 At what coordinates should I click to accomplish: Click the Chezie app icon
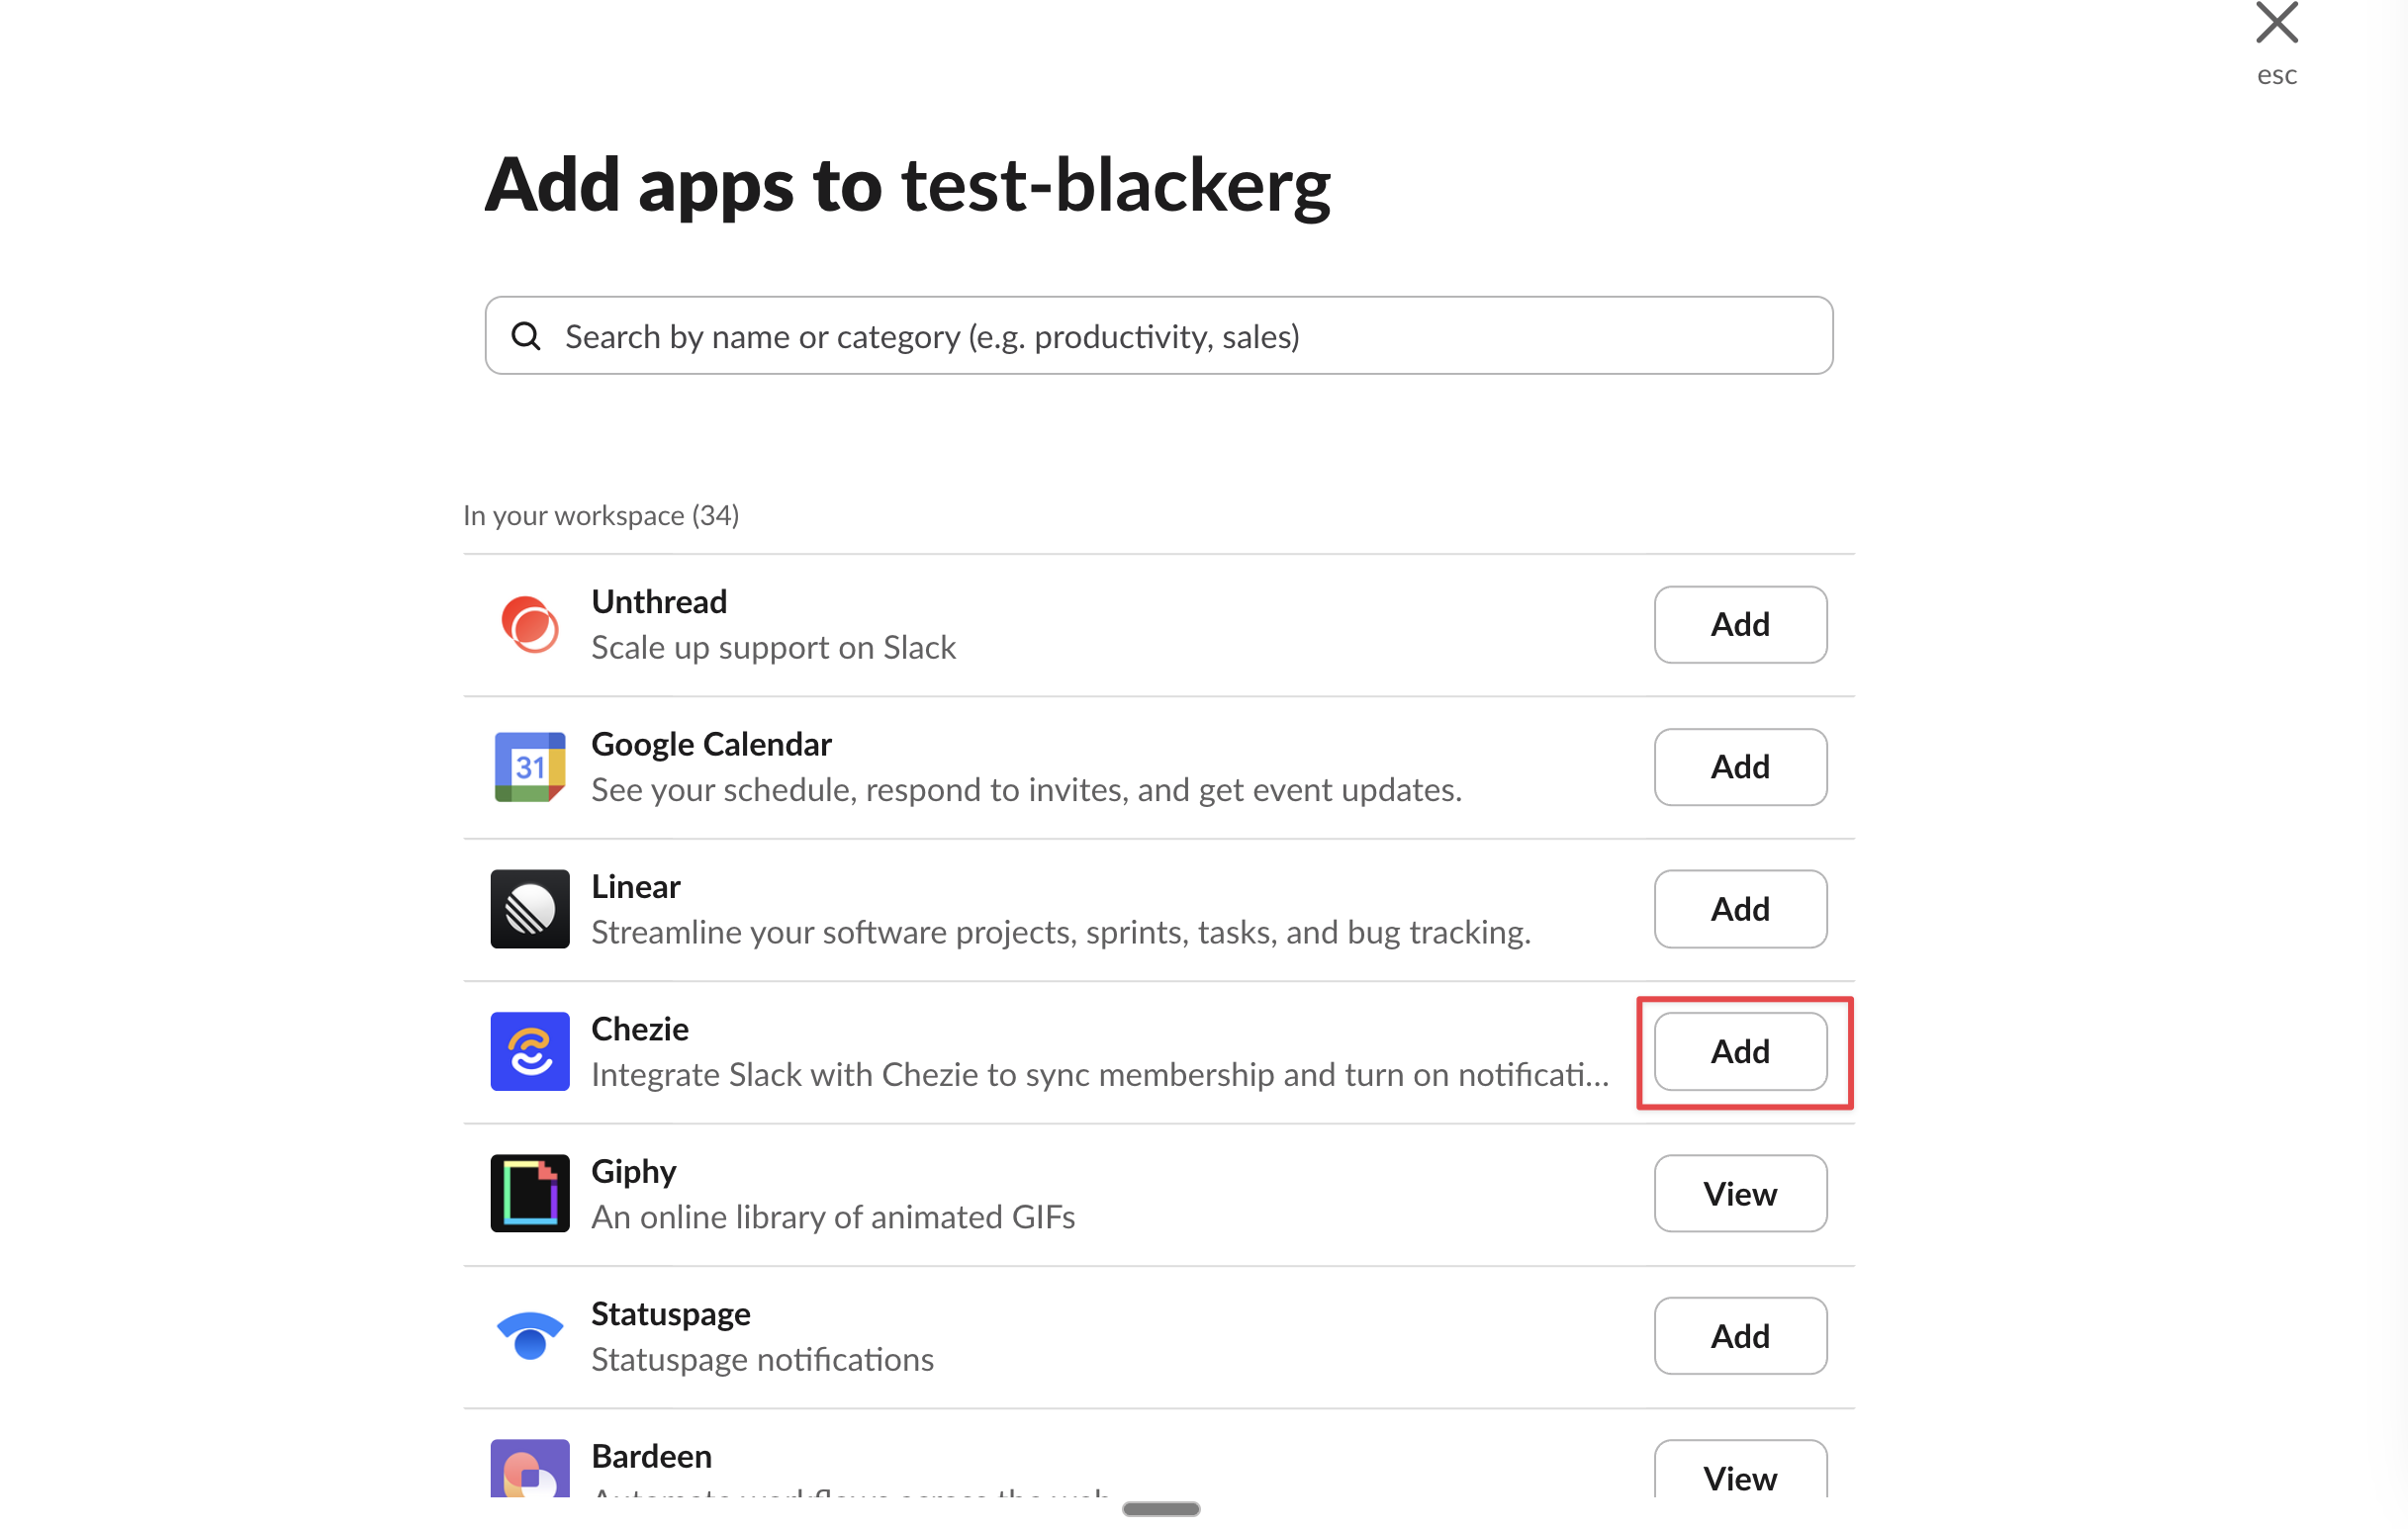click(x=529, y=1051)
